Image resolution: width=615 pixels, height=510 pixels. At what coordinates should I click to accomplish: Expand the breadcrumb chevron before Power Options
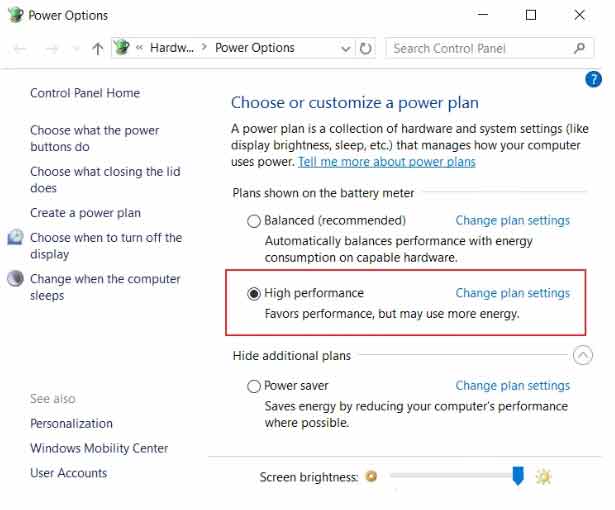(x=205, y=48)
